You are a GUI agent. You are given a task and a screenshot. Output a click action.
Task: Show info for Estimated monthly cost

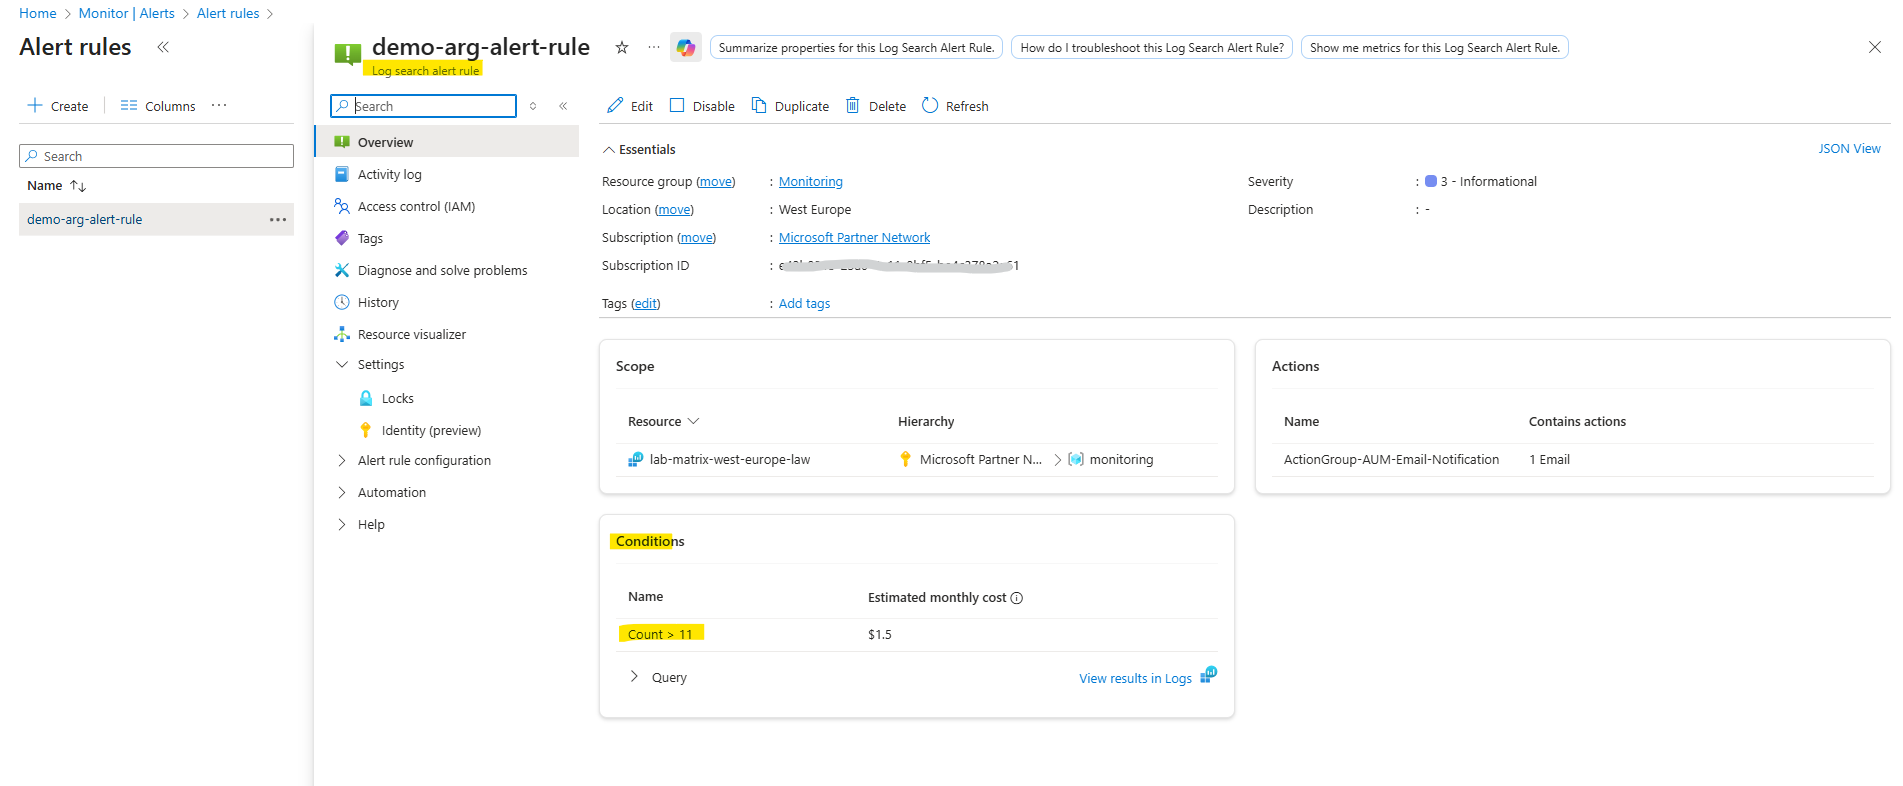pyautogui.click(x=1017, y=598)
